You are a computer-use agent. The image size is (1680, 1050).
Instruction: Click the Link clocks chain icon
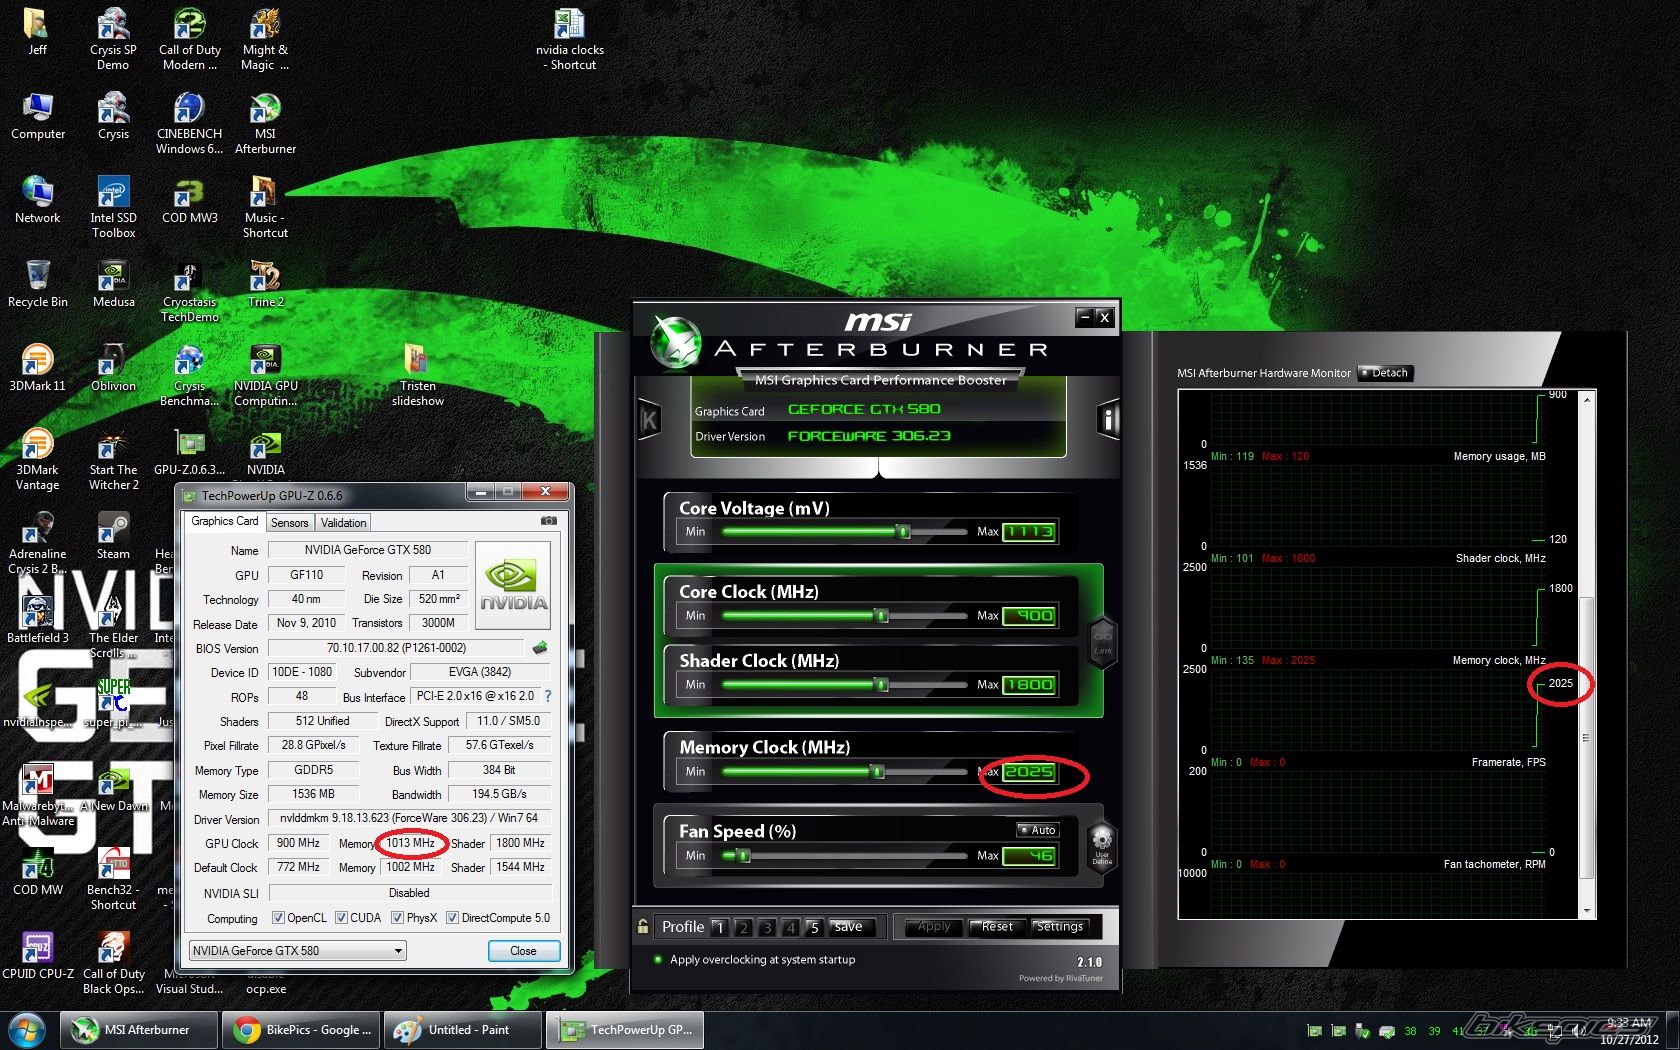pos(1102,641)
